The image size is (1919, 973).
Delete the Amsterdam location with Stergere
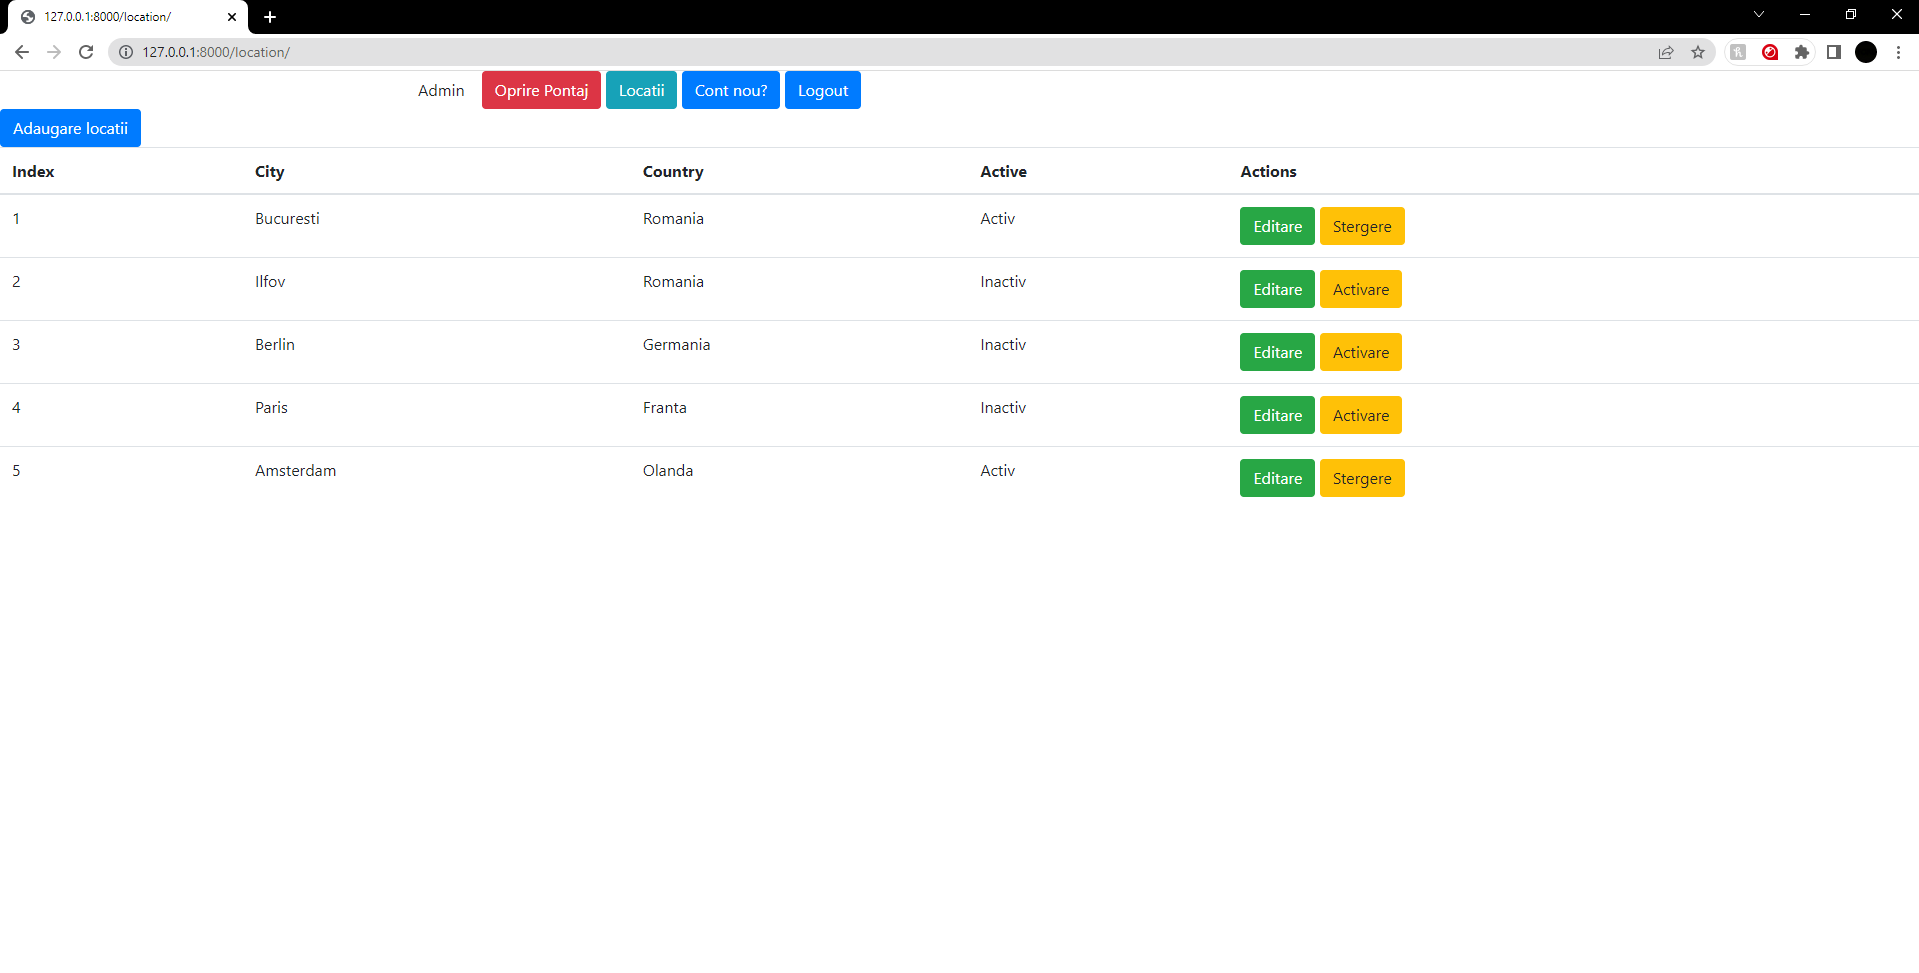tap(1362, 478)
